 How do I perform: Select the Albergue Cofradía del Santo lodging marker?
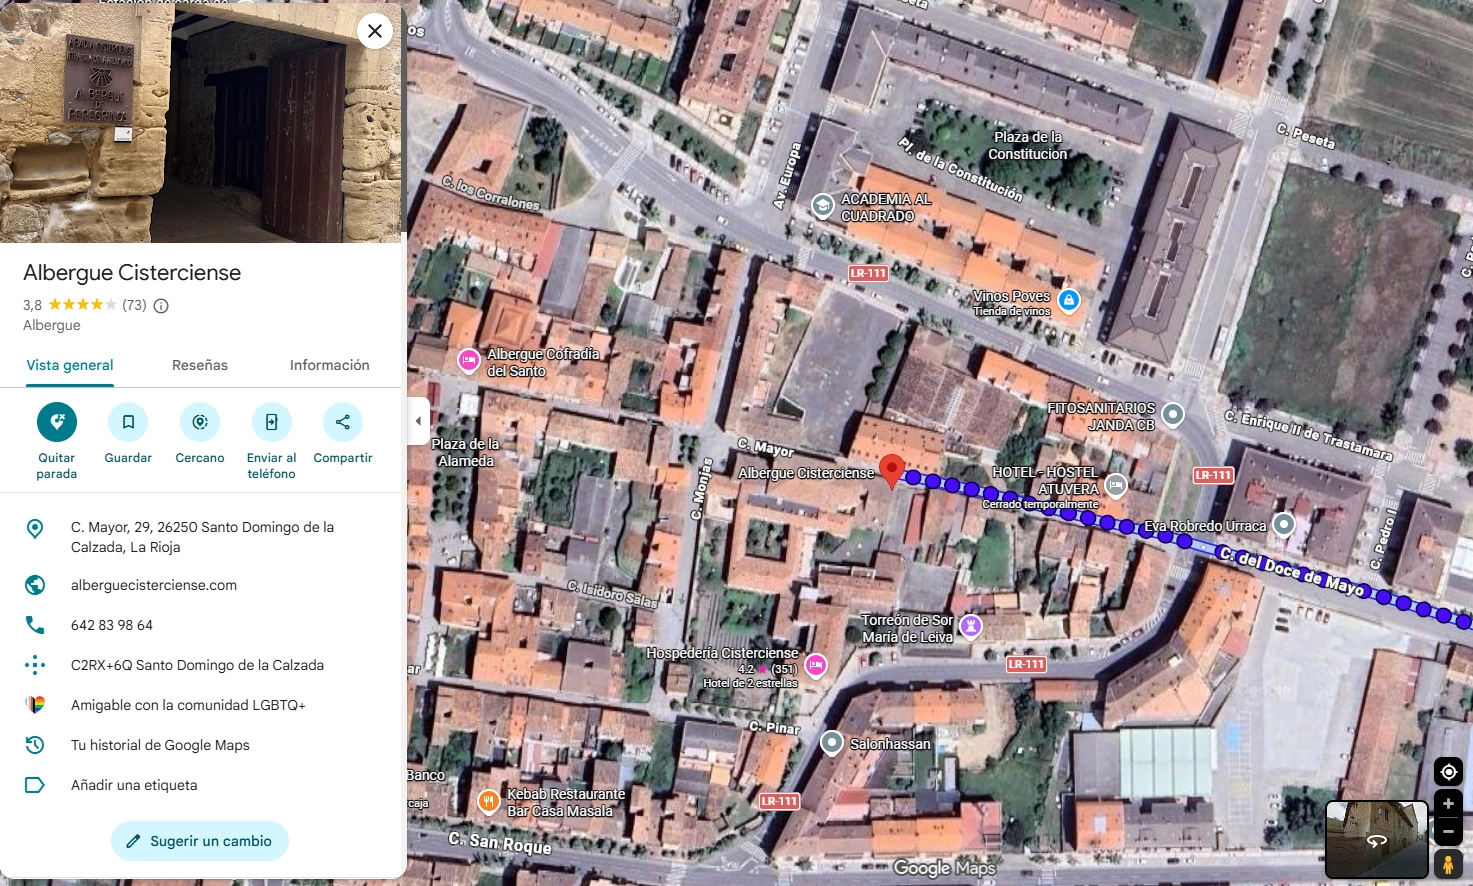(469, 360)
